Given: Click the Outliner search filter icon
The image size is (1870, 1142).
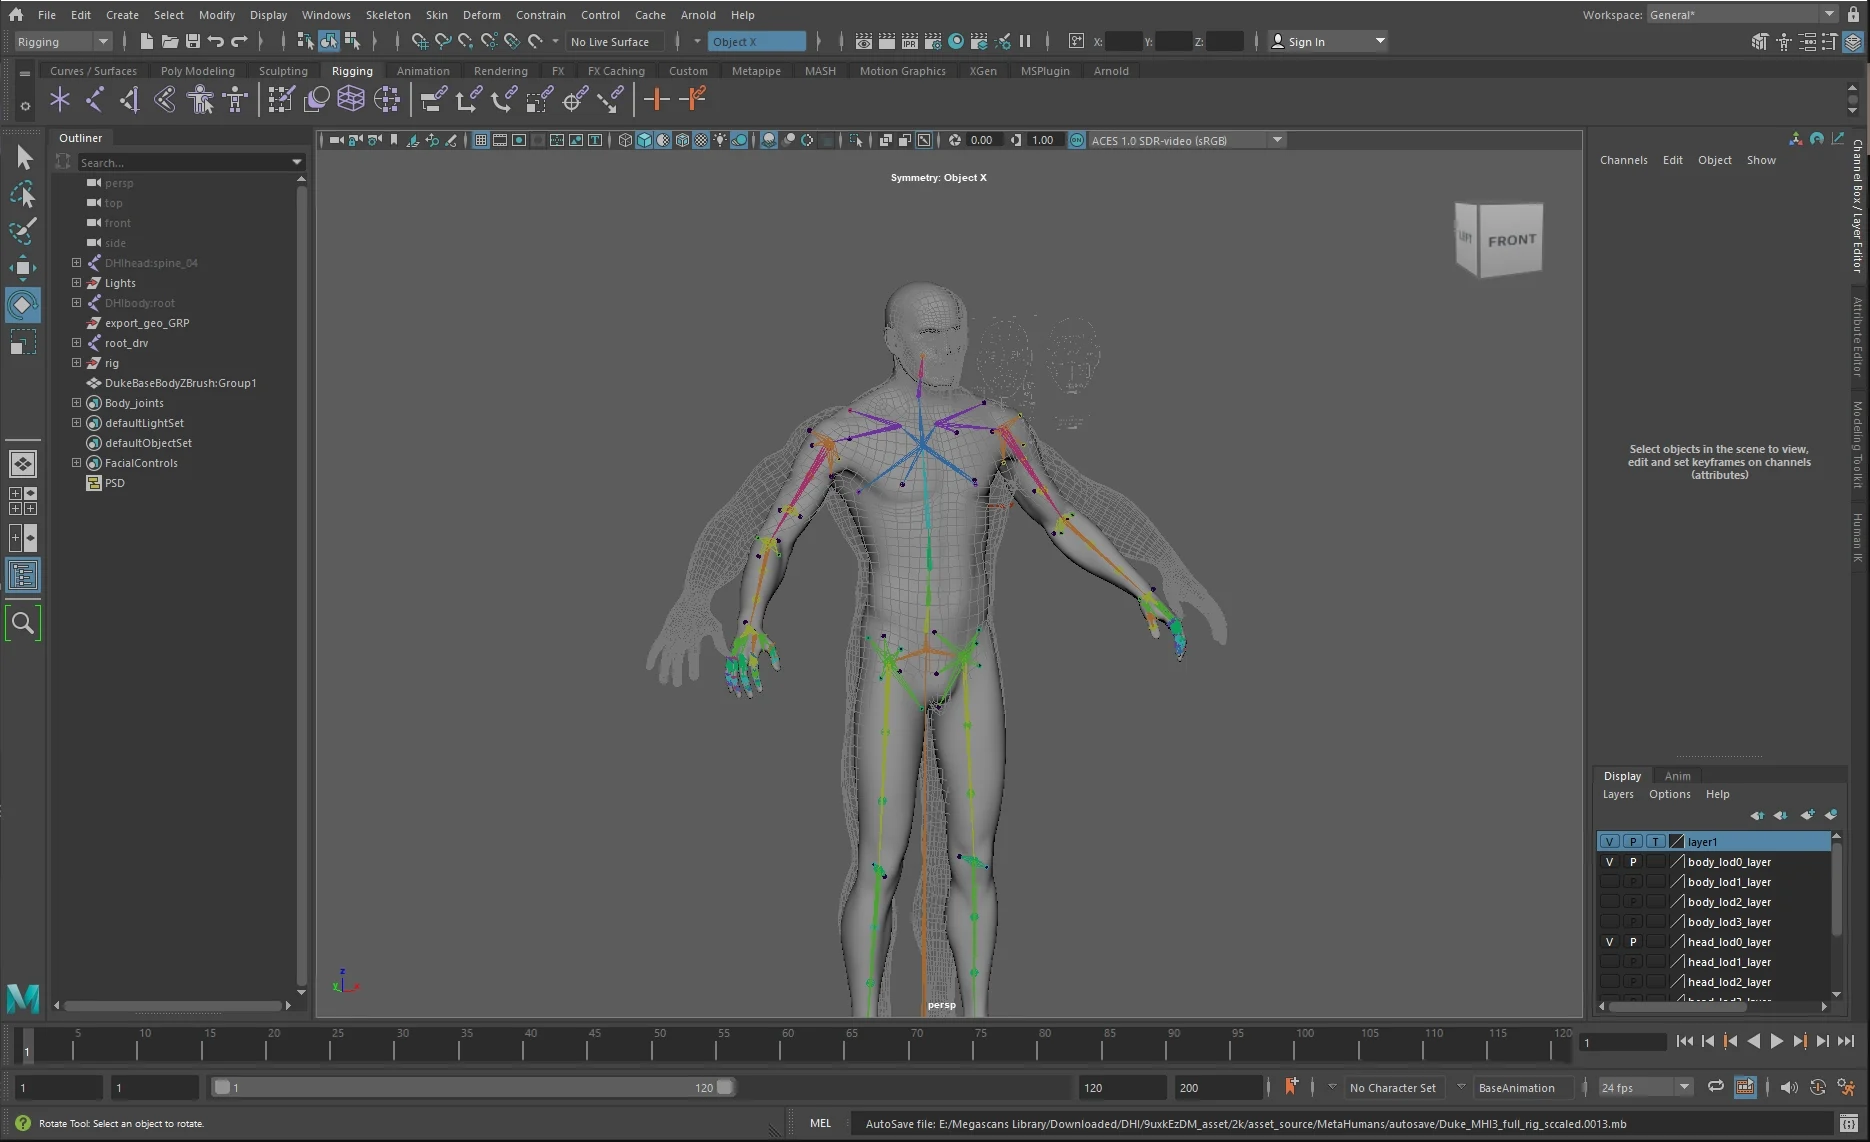Looking at the screenshot, I should tap(63, 161).
